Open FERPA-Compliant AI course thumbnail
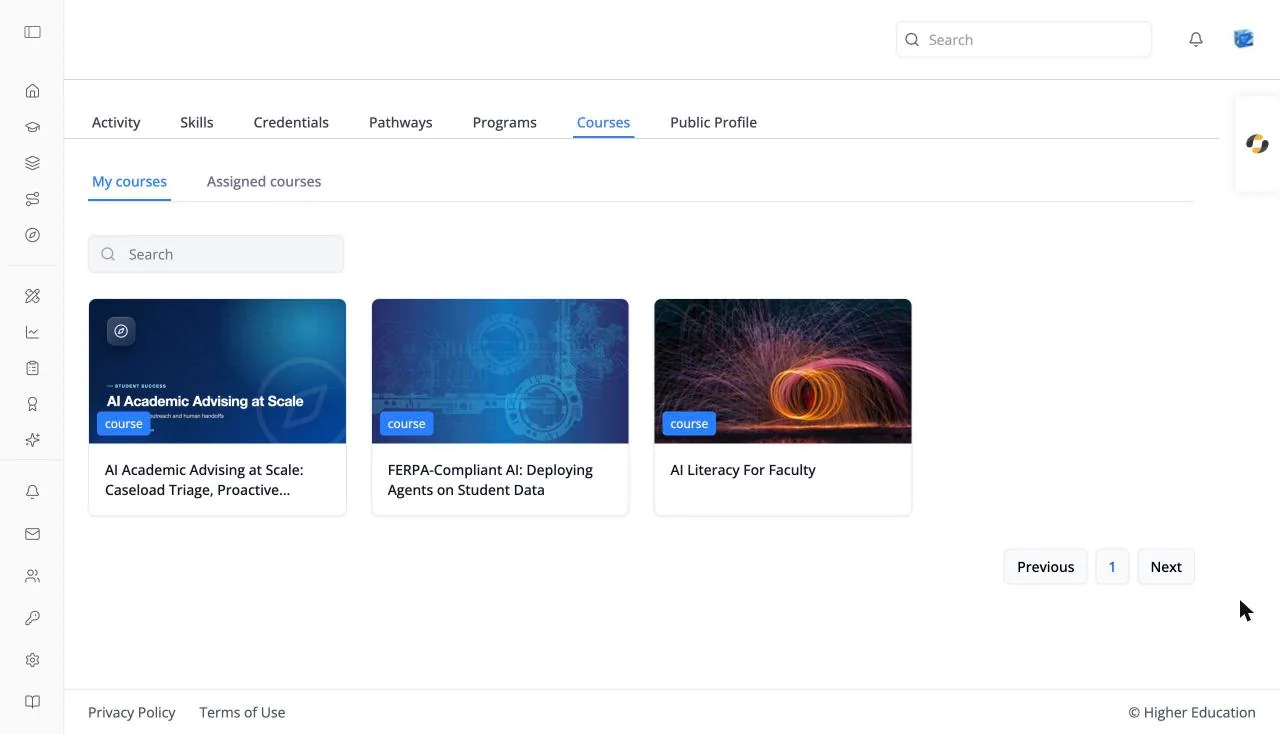The width and height of the screenshot is (1280, 734). click(x=500, y=371)
